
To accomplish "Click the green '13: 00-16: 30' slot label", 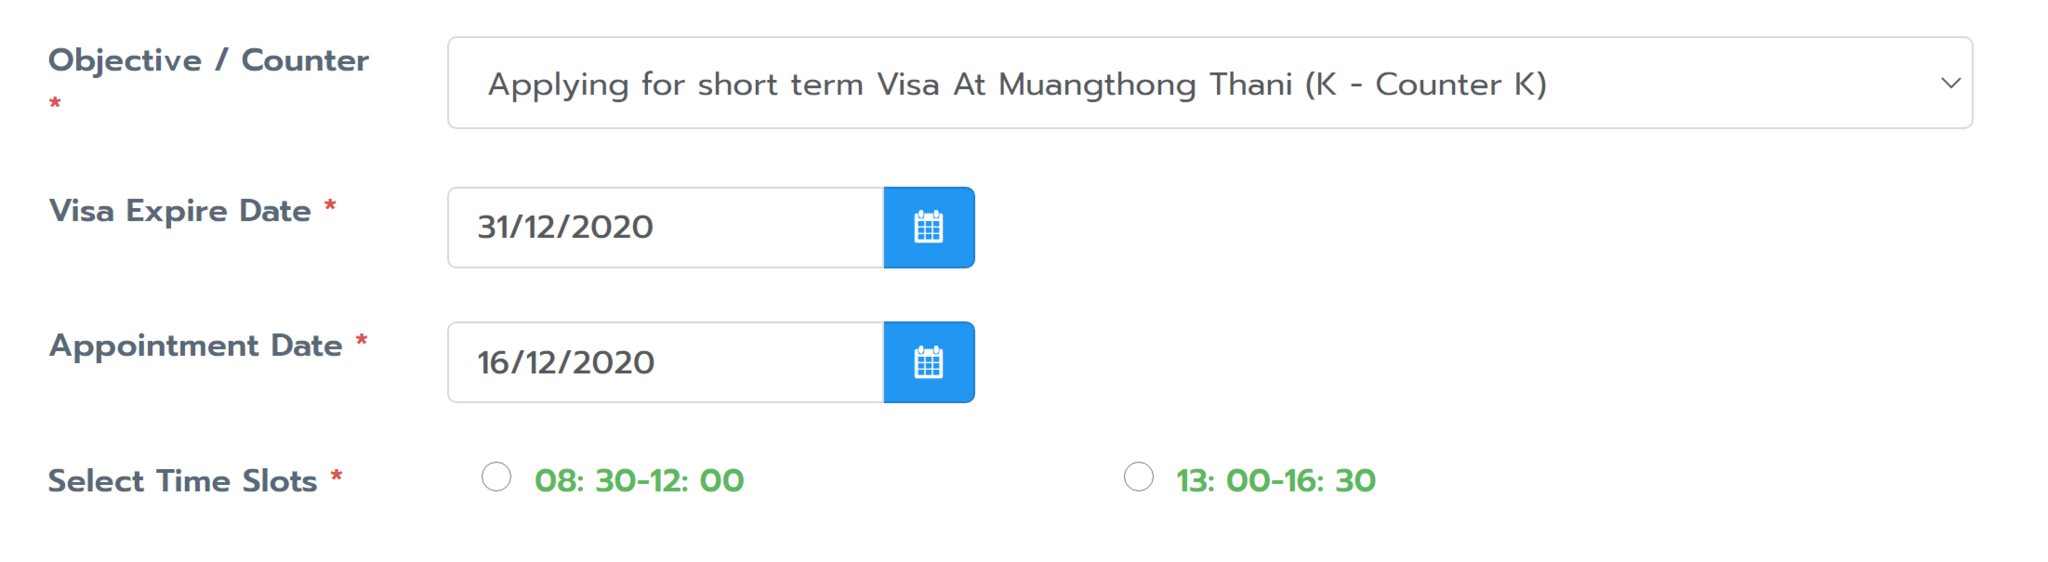I will pos(1276,481).
